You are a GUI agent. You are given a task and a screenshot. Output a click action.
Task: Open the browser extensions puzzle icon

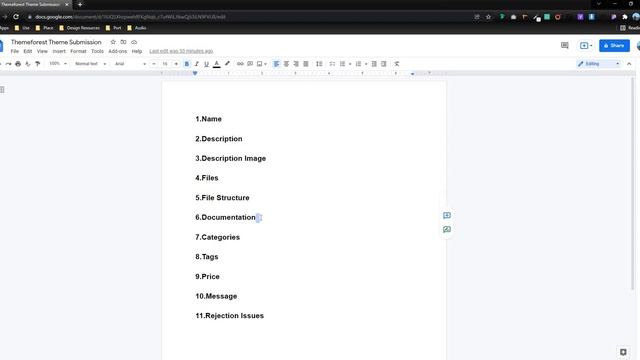624,17
